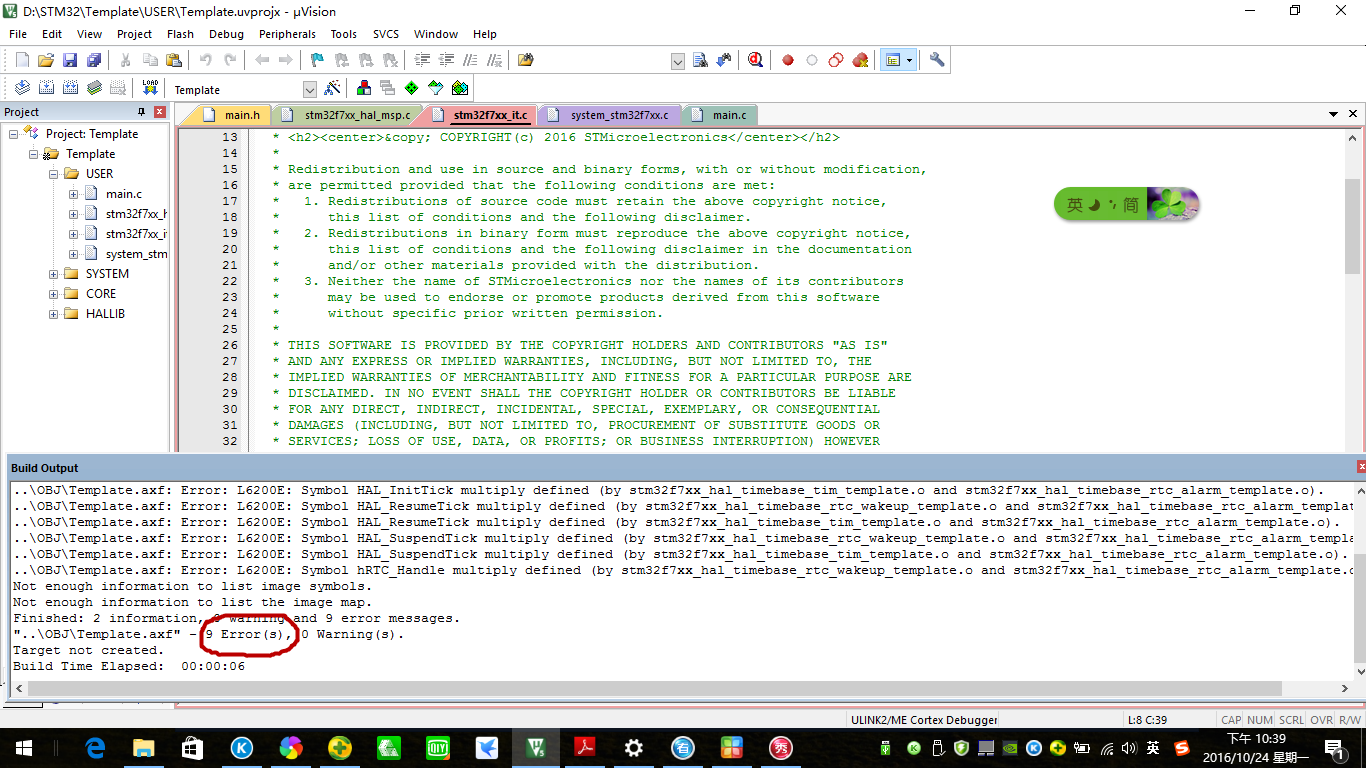The height and width of the screenshot is (768, 1366).
Task: Expand the SYSTEM folder
Action: coord(54,273)
